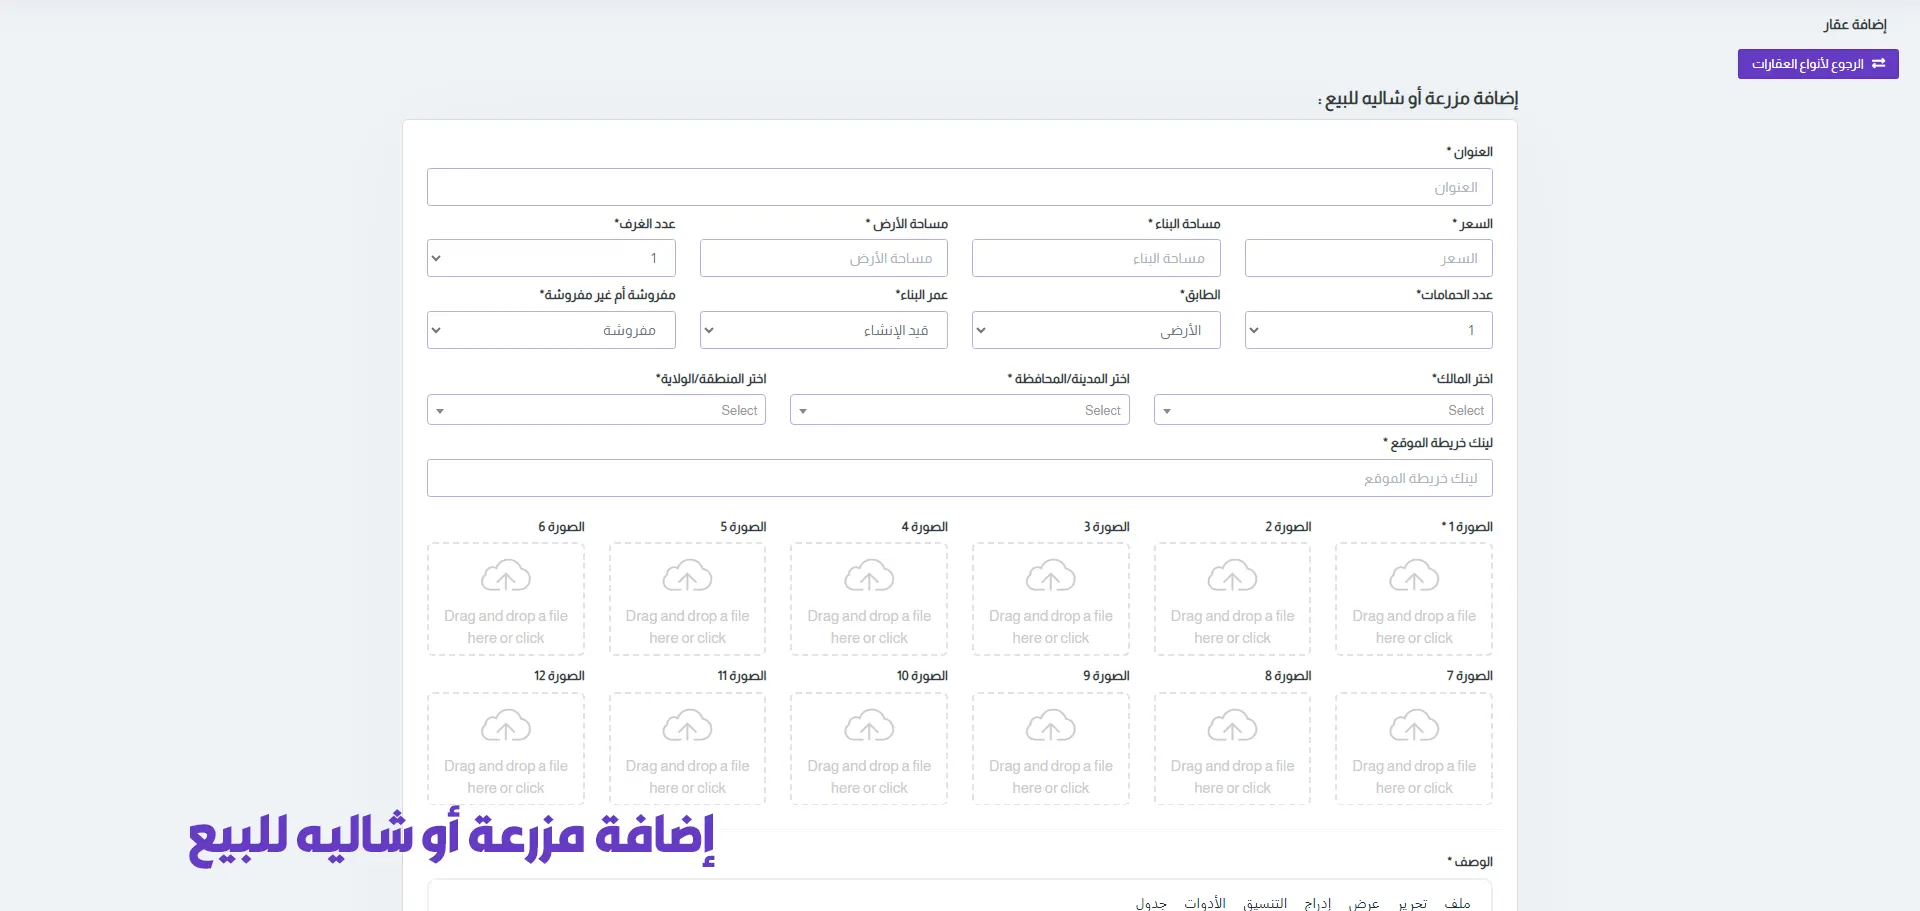Click the upload cloud icon for الصورة 11

pyautogui.click(x=688, y=726)
